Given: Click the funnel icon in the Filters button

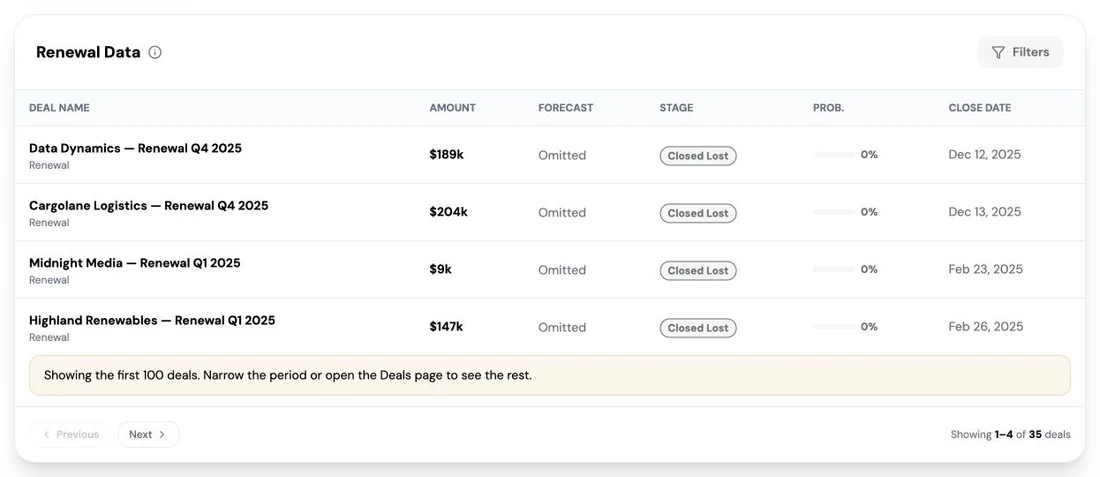Looking at the screenshot, I should tap(998, 53).
